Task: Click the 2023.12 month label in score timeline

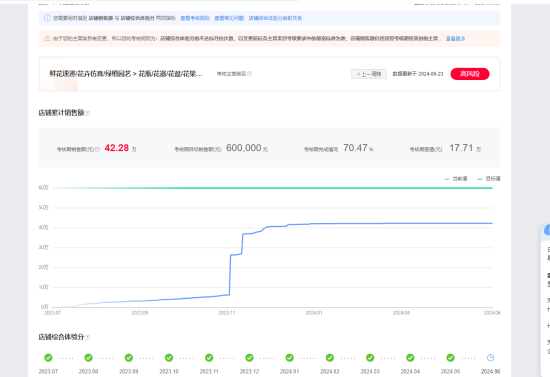Action: (249, 371)
